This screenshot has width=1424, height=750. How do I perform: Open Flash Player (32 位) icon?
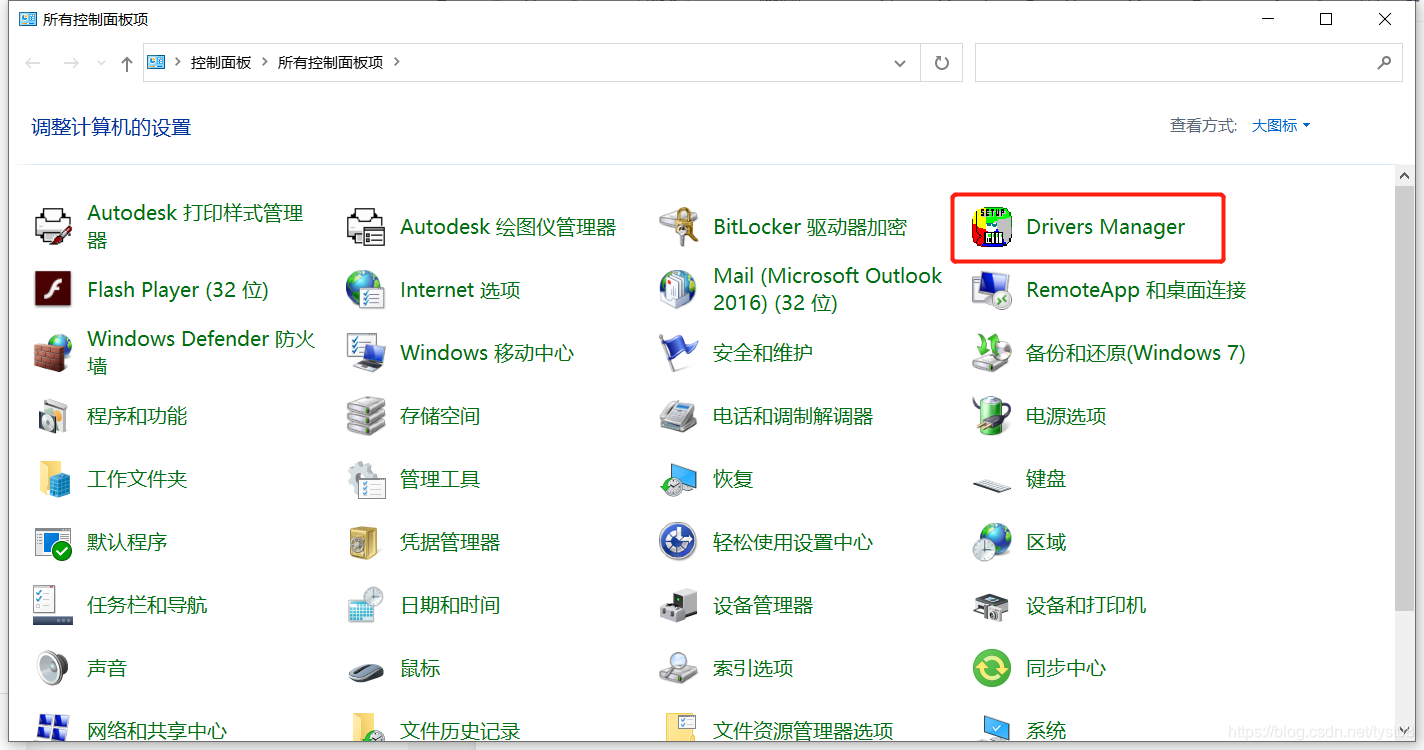53,290
